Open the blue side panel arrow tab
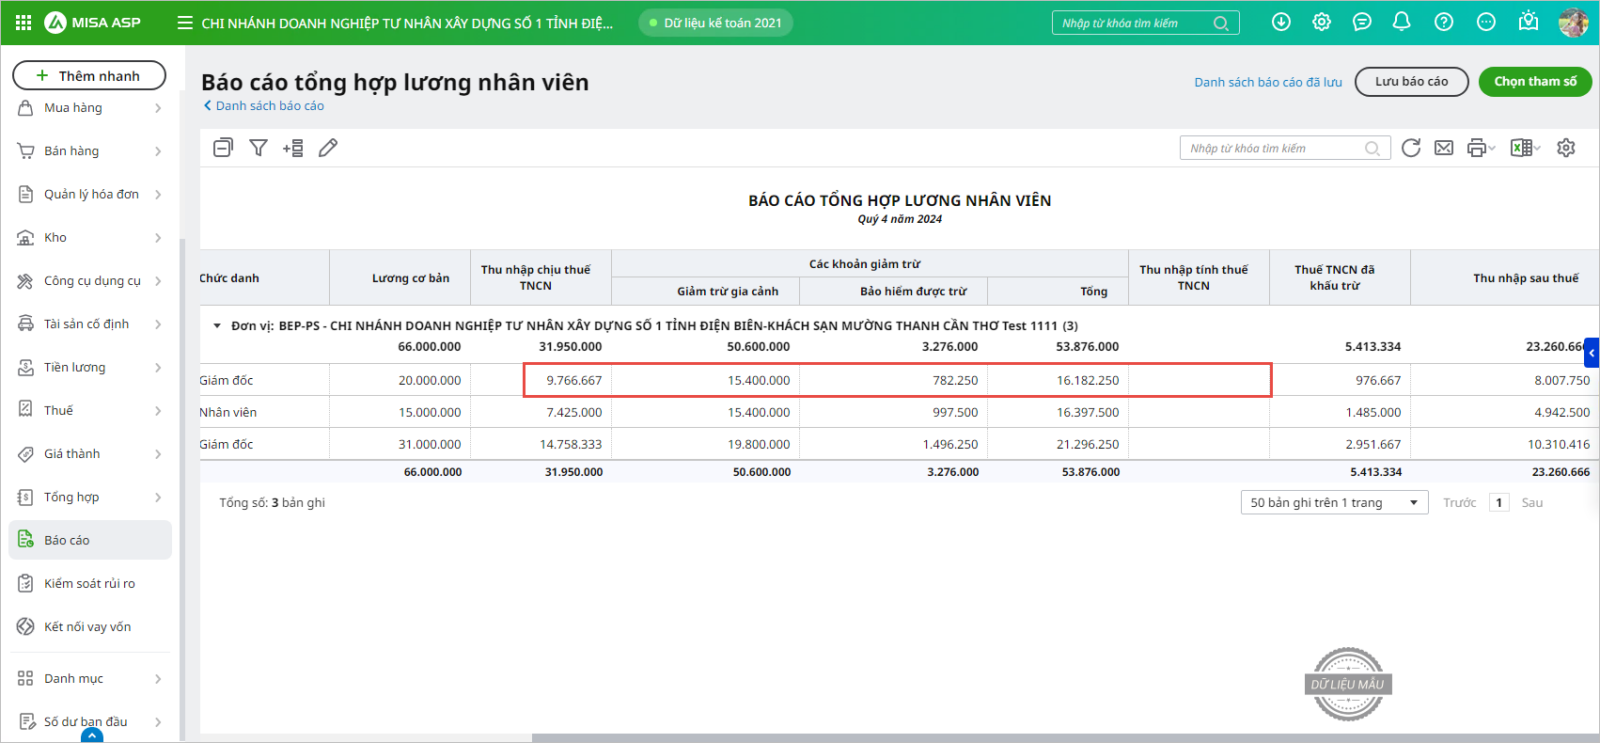Image resolution: width=1600 pixels, height=743 pixels. [x=1591, y=352]
